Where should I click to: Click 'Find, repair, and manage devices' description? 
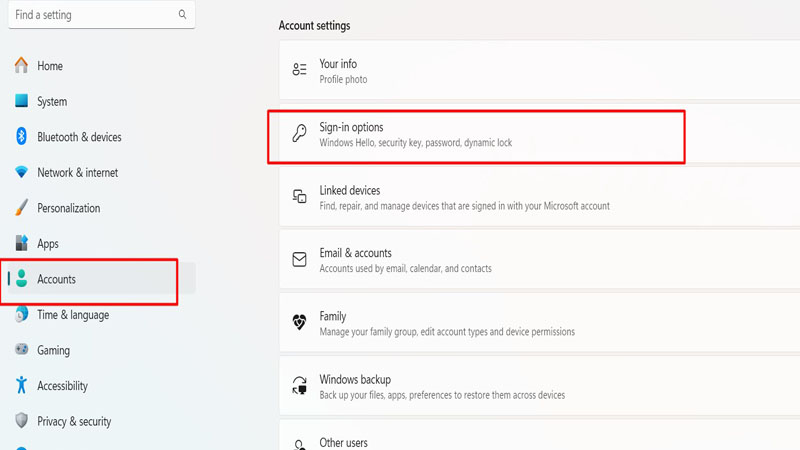[464, 206]
